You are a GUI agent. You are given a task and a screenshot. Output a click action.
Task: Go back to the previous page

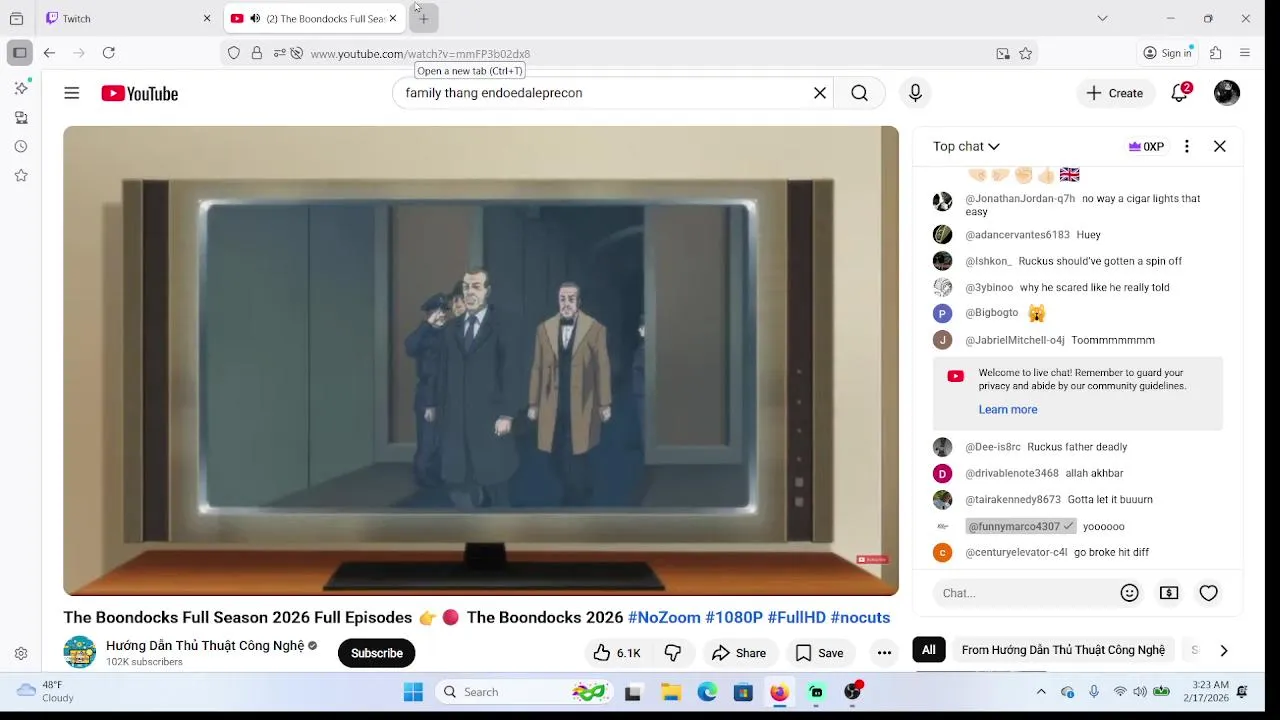(49, 53)
